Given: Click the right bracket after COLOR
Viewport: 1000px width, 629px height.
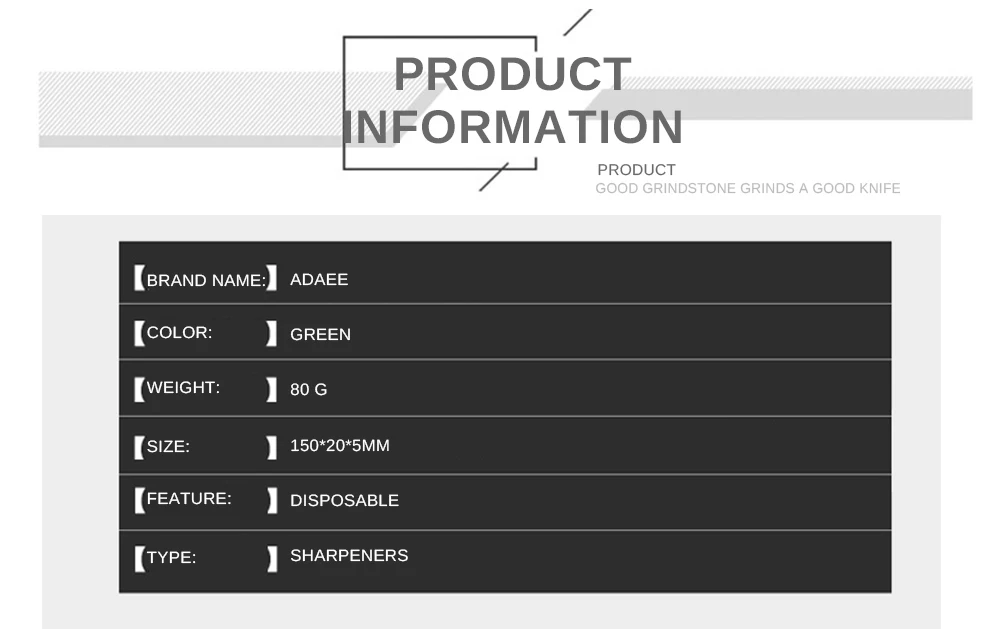Looking at the screenshot, I should tap(272, 334).
